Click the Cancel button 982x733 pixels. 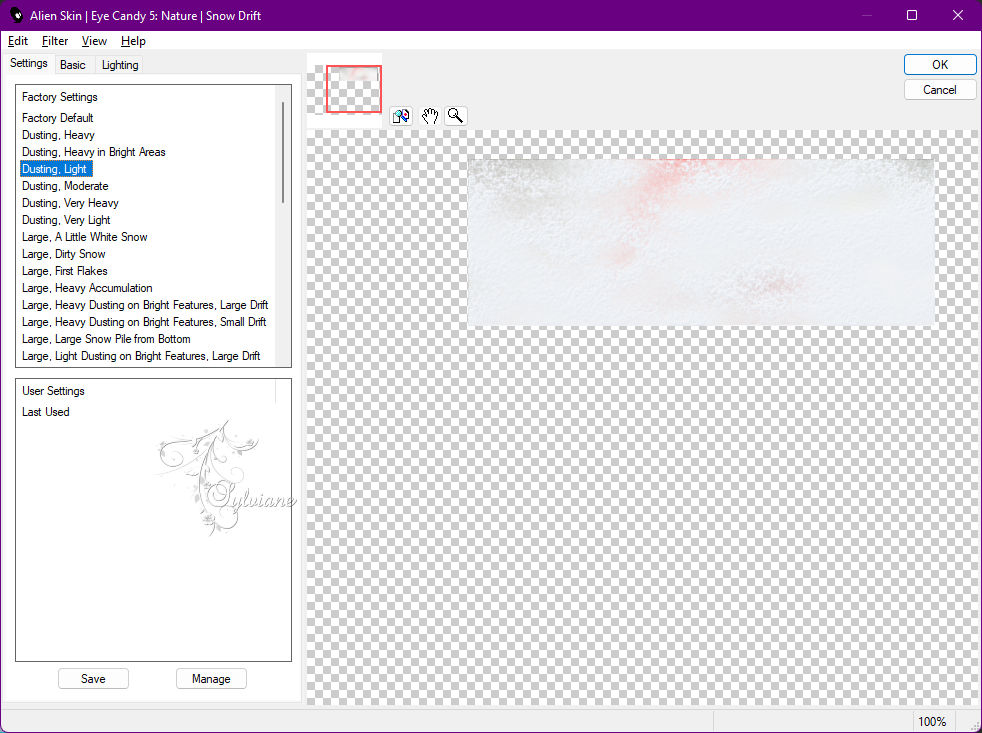tap(939, 90)
